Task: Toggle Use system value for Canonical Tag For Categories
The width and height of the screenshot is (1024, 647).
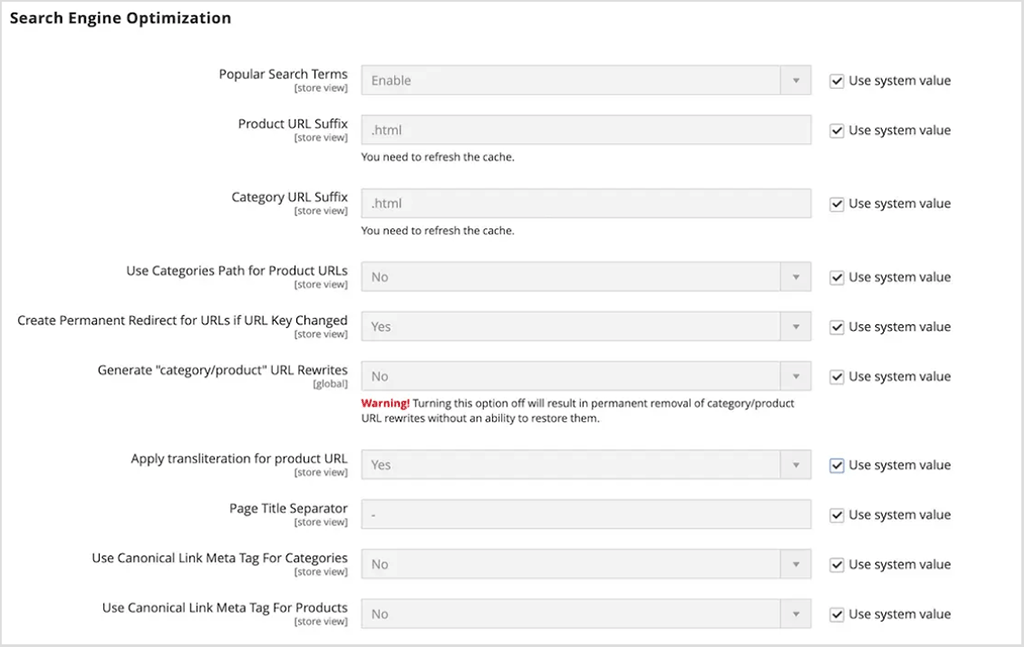Action: [837, 565]
